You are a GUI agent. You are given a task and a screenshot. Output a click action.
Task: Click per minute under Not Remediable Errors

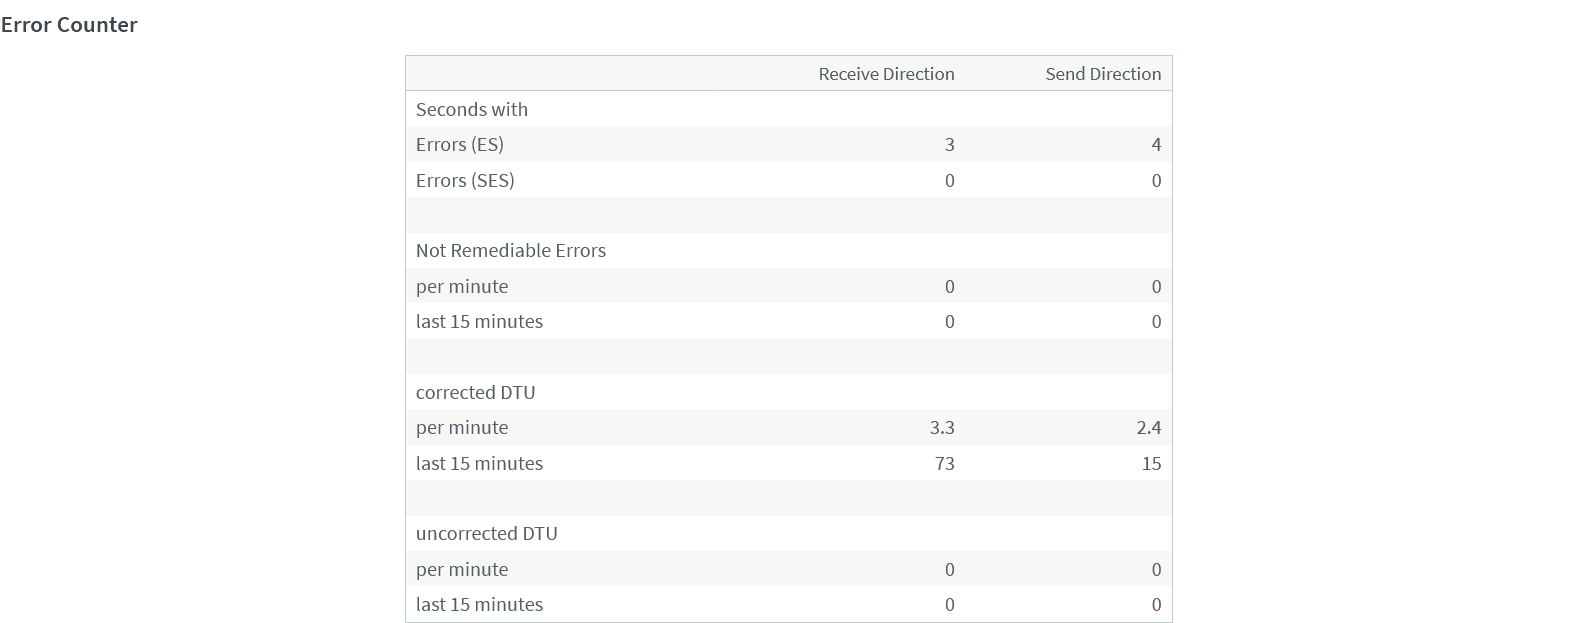click(462, 287)
